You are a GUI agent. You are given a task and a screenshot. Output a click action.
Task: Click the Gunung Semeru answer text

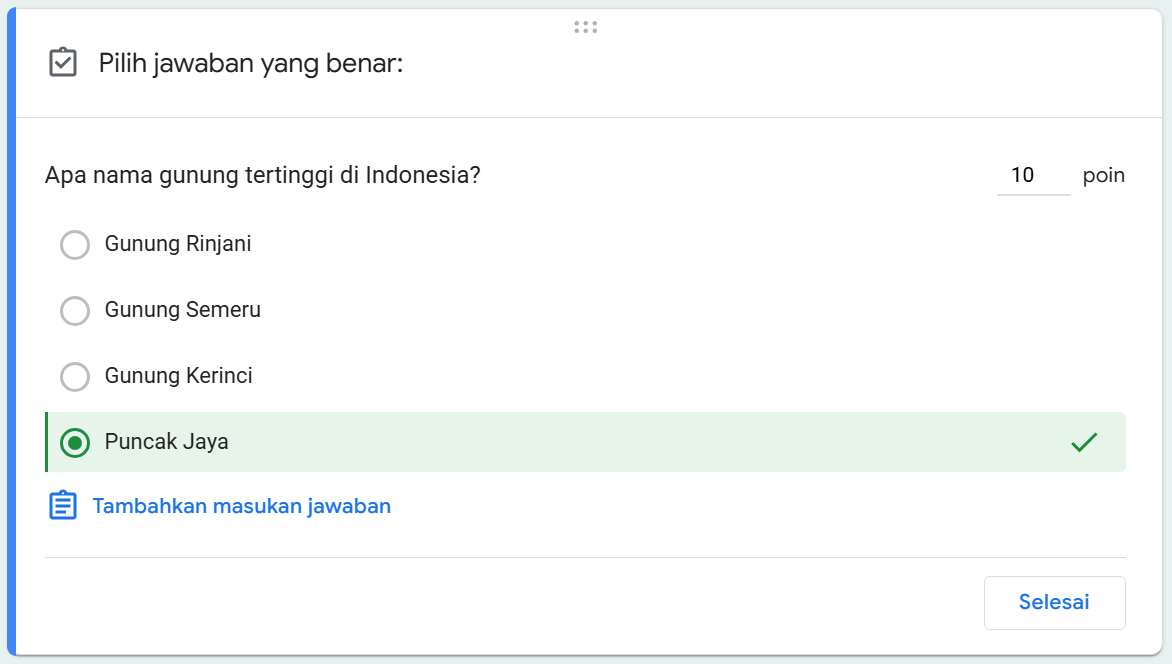pyautogui.click(x=182, y=310)
